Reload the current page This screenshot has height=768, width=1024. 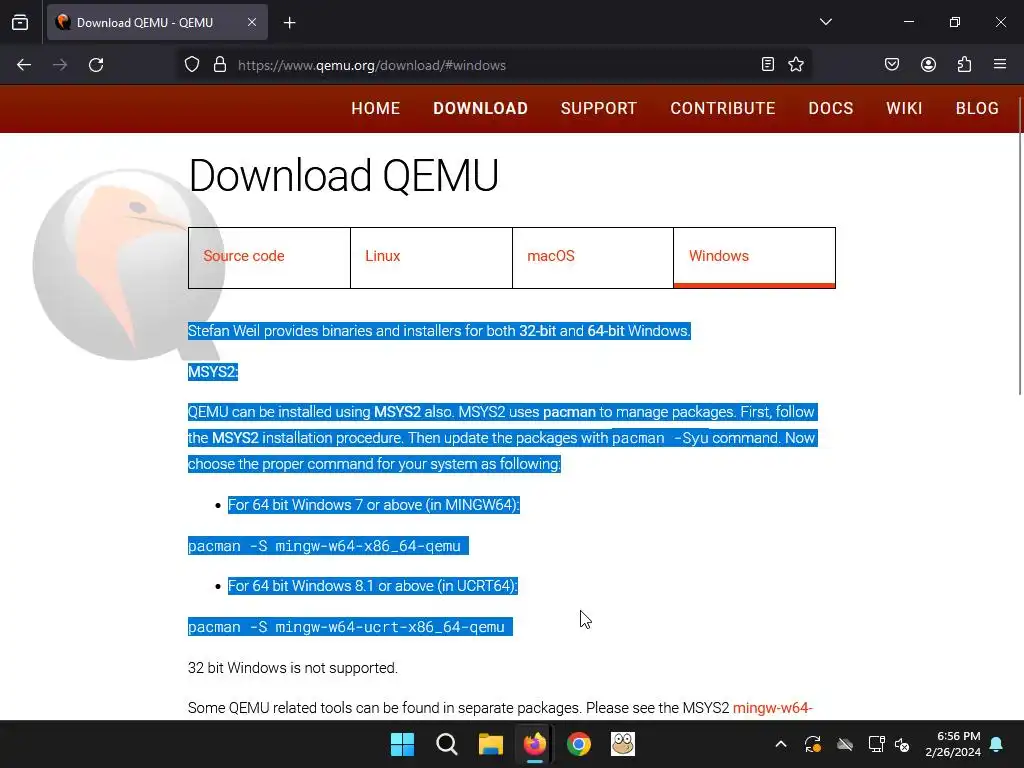tap(96, 65)
